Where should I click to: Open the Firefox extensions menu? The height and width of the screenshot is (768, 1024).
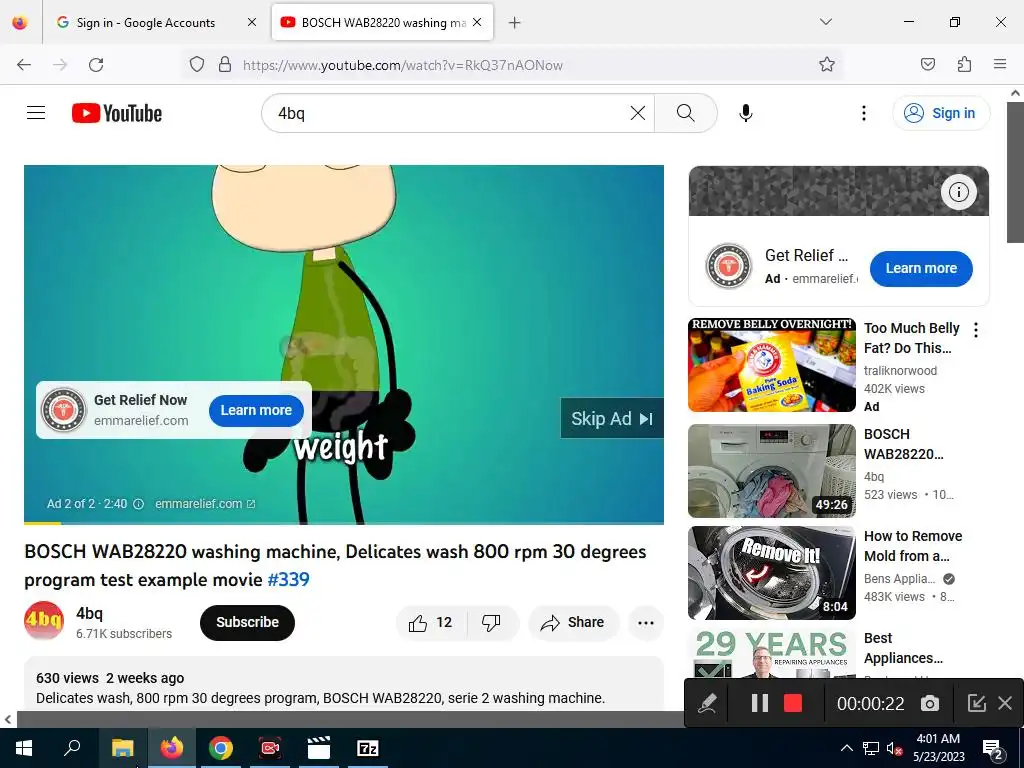964,64
